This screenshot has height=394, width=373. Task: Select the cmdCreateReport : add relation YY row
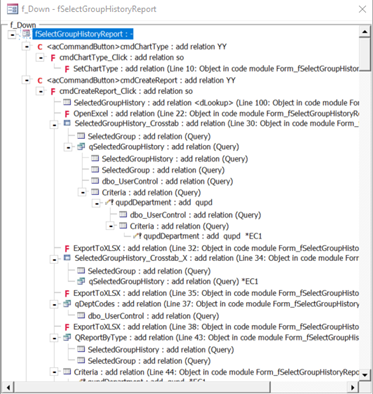141,80
